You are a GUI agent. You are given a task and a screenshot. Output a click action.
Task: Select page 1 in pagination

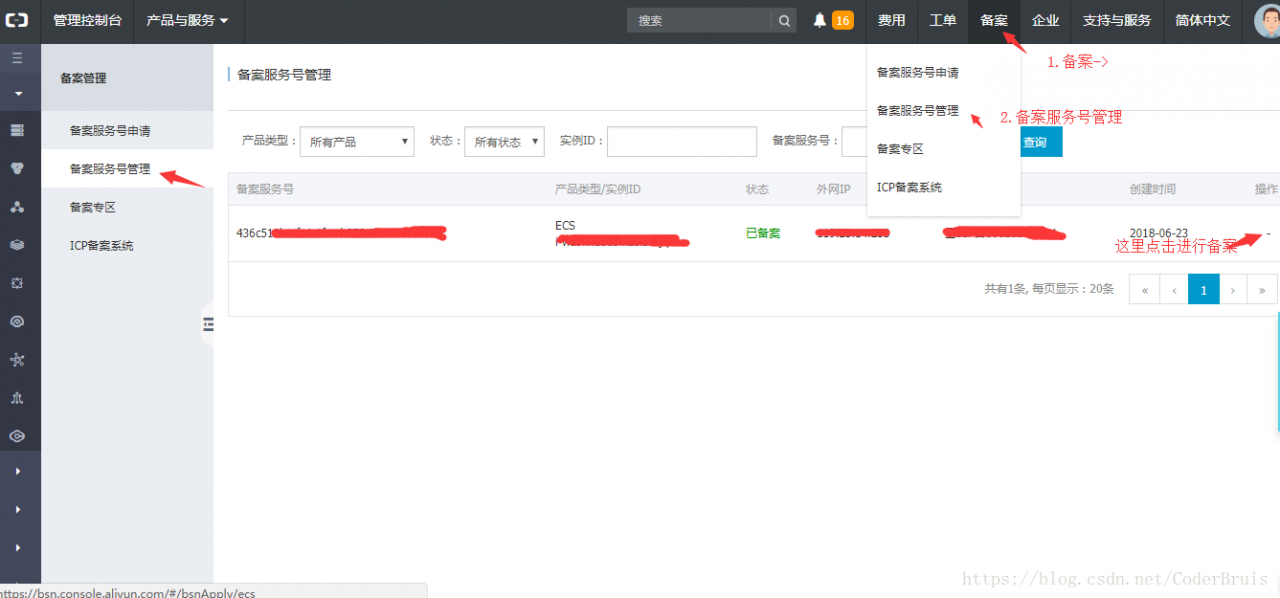(x=1204, y=290)
